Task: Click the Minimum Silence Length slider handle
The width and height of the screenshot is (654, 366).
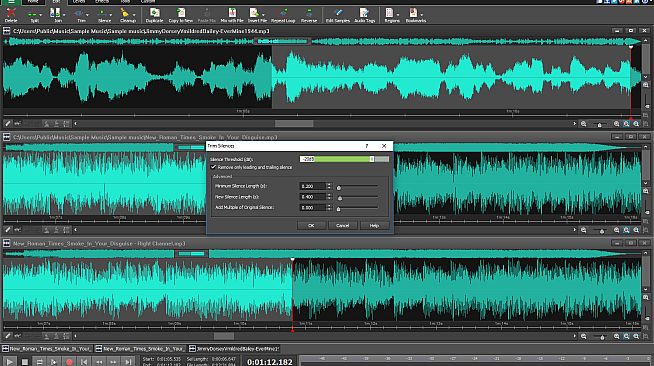Action: tap(339, 188)
